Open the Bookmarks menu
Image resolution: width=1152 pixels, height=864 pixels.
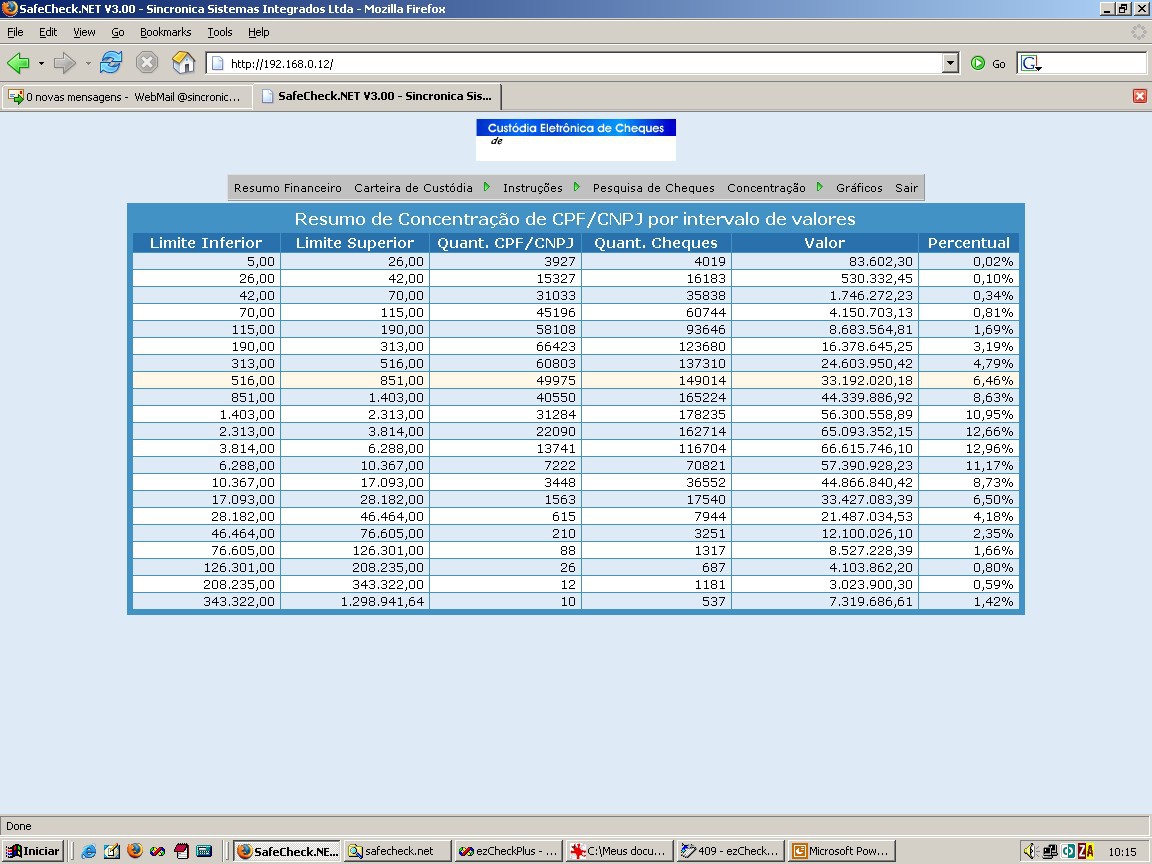[x=165, y=32]
